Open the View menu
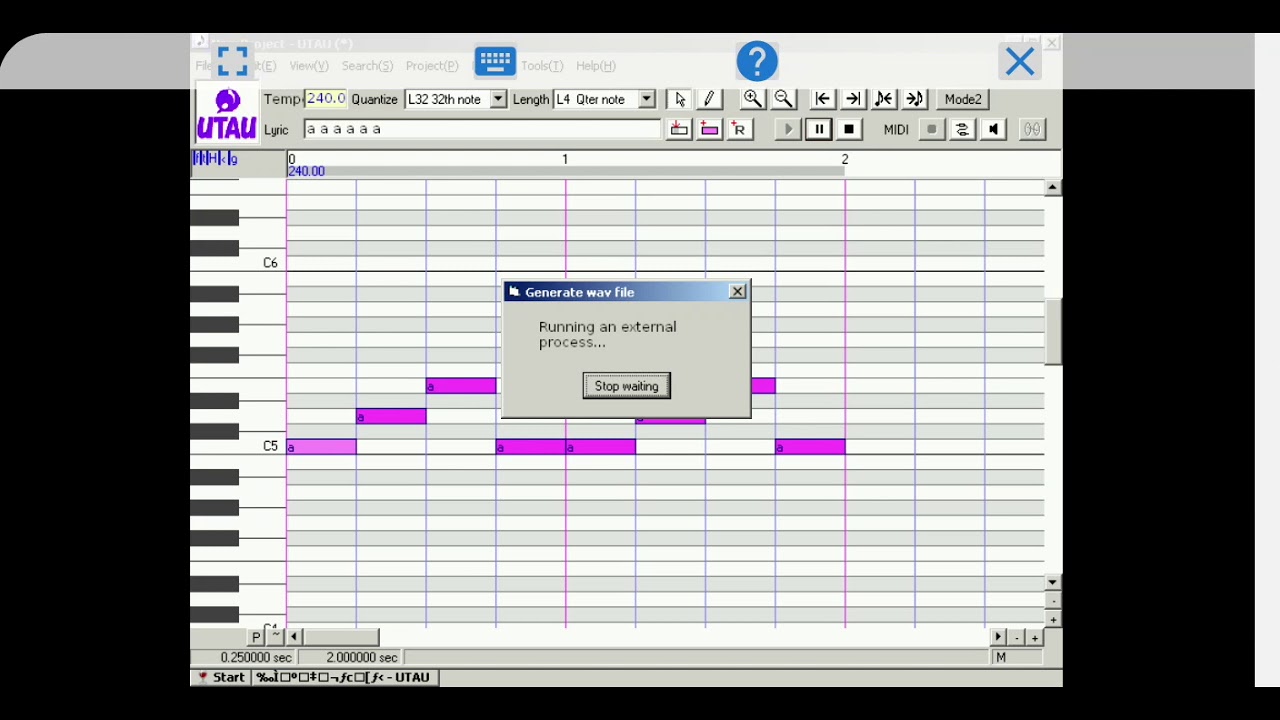Viewport: 1280px width, 720px height. (309, 66)
